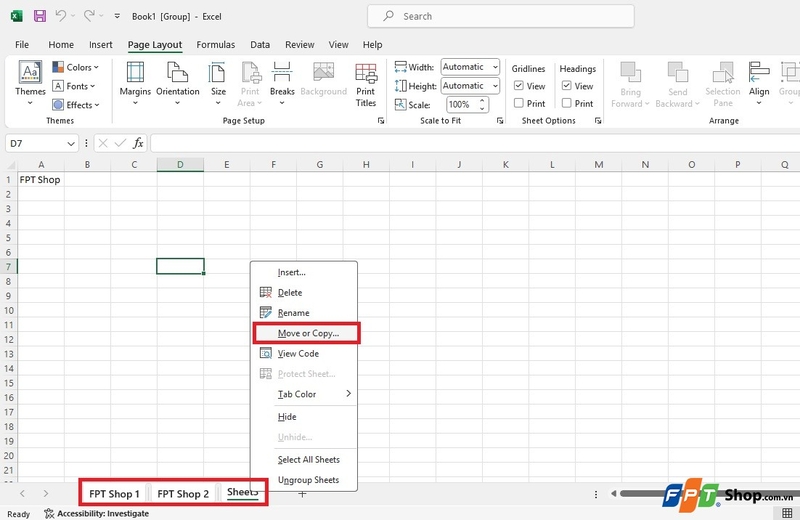
Task: Click the formula bar Enter checkmark
Action: tap(120, 143)
